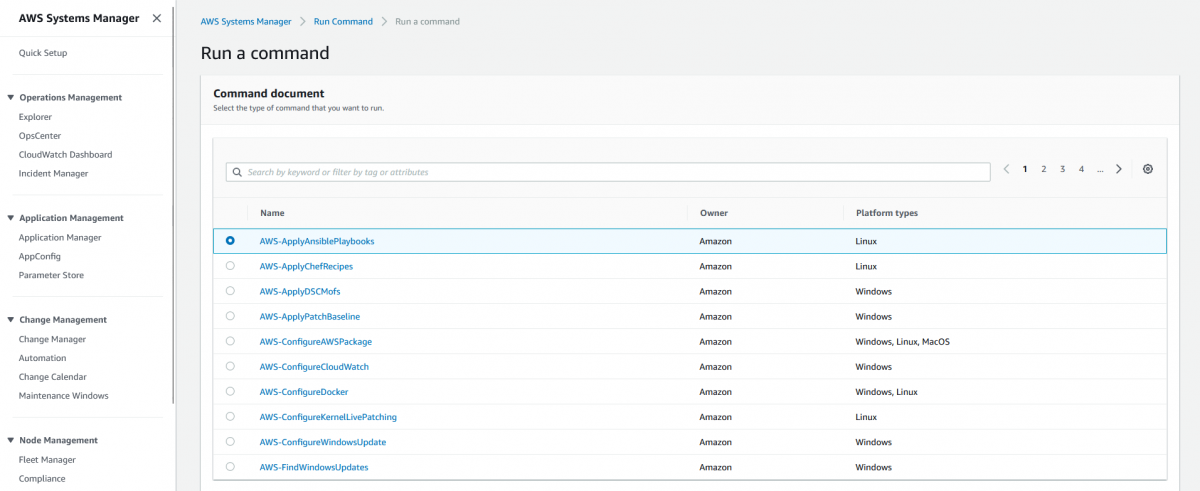Image resolution: width=1200 pixels, height=491 pixels.
Task: Close the AWS Systems Manager sidebar
Action: pyautogui.click(x=156, y=18)
